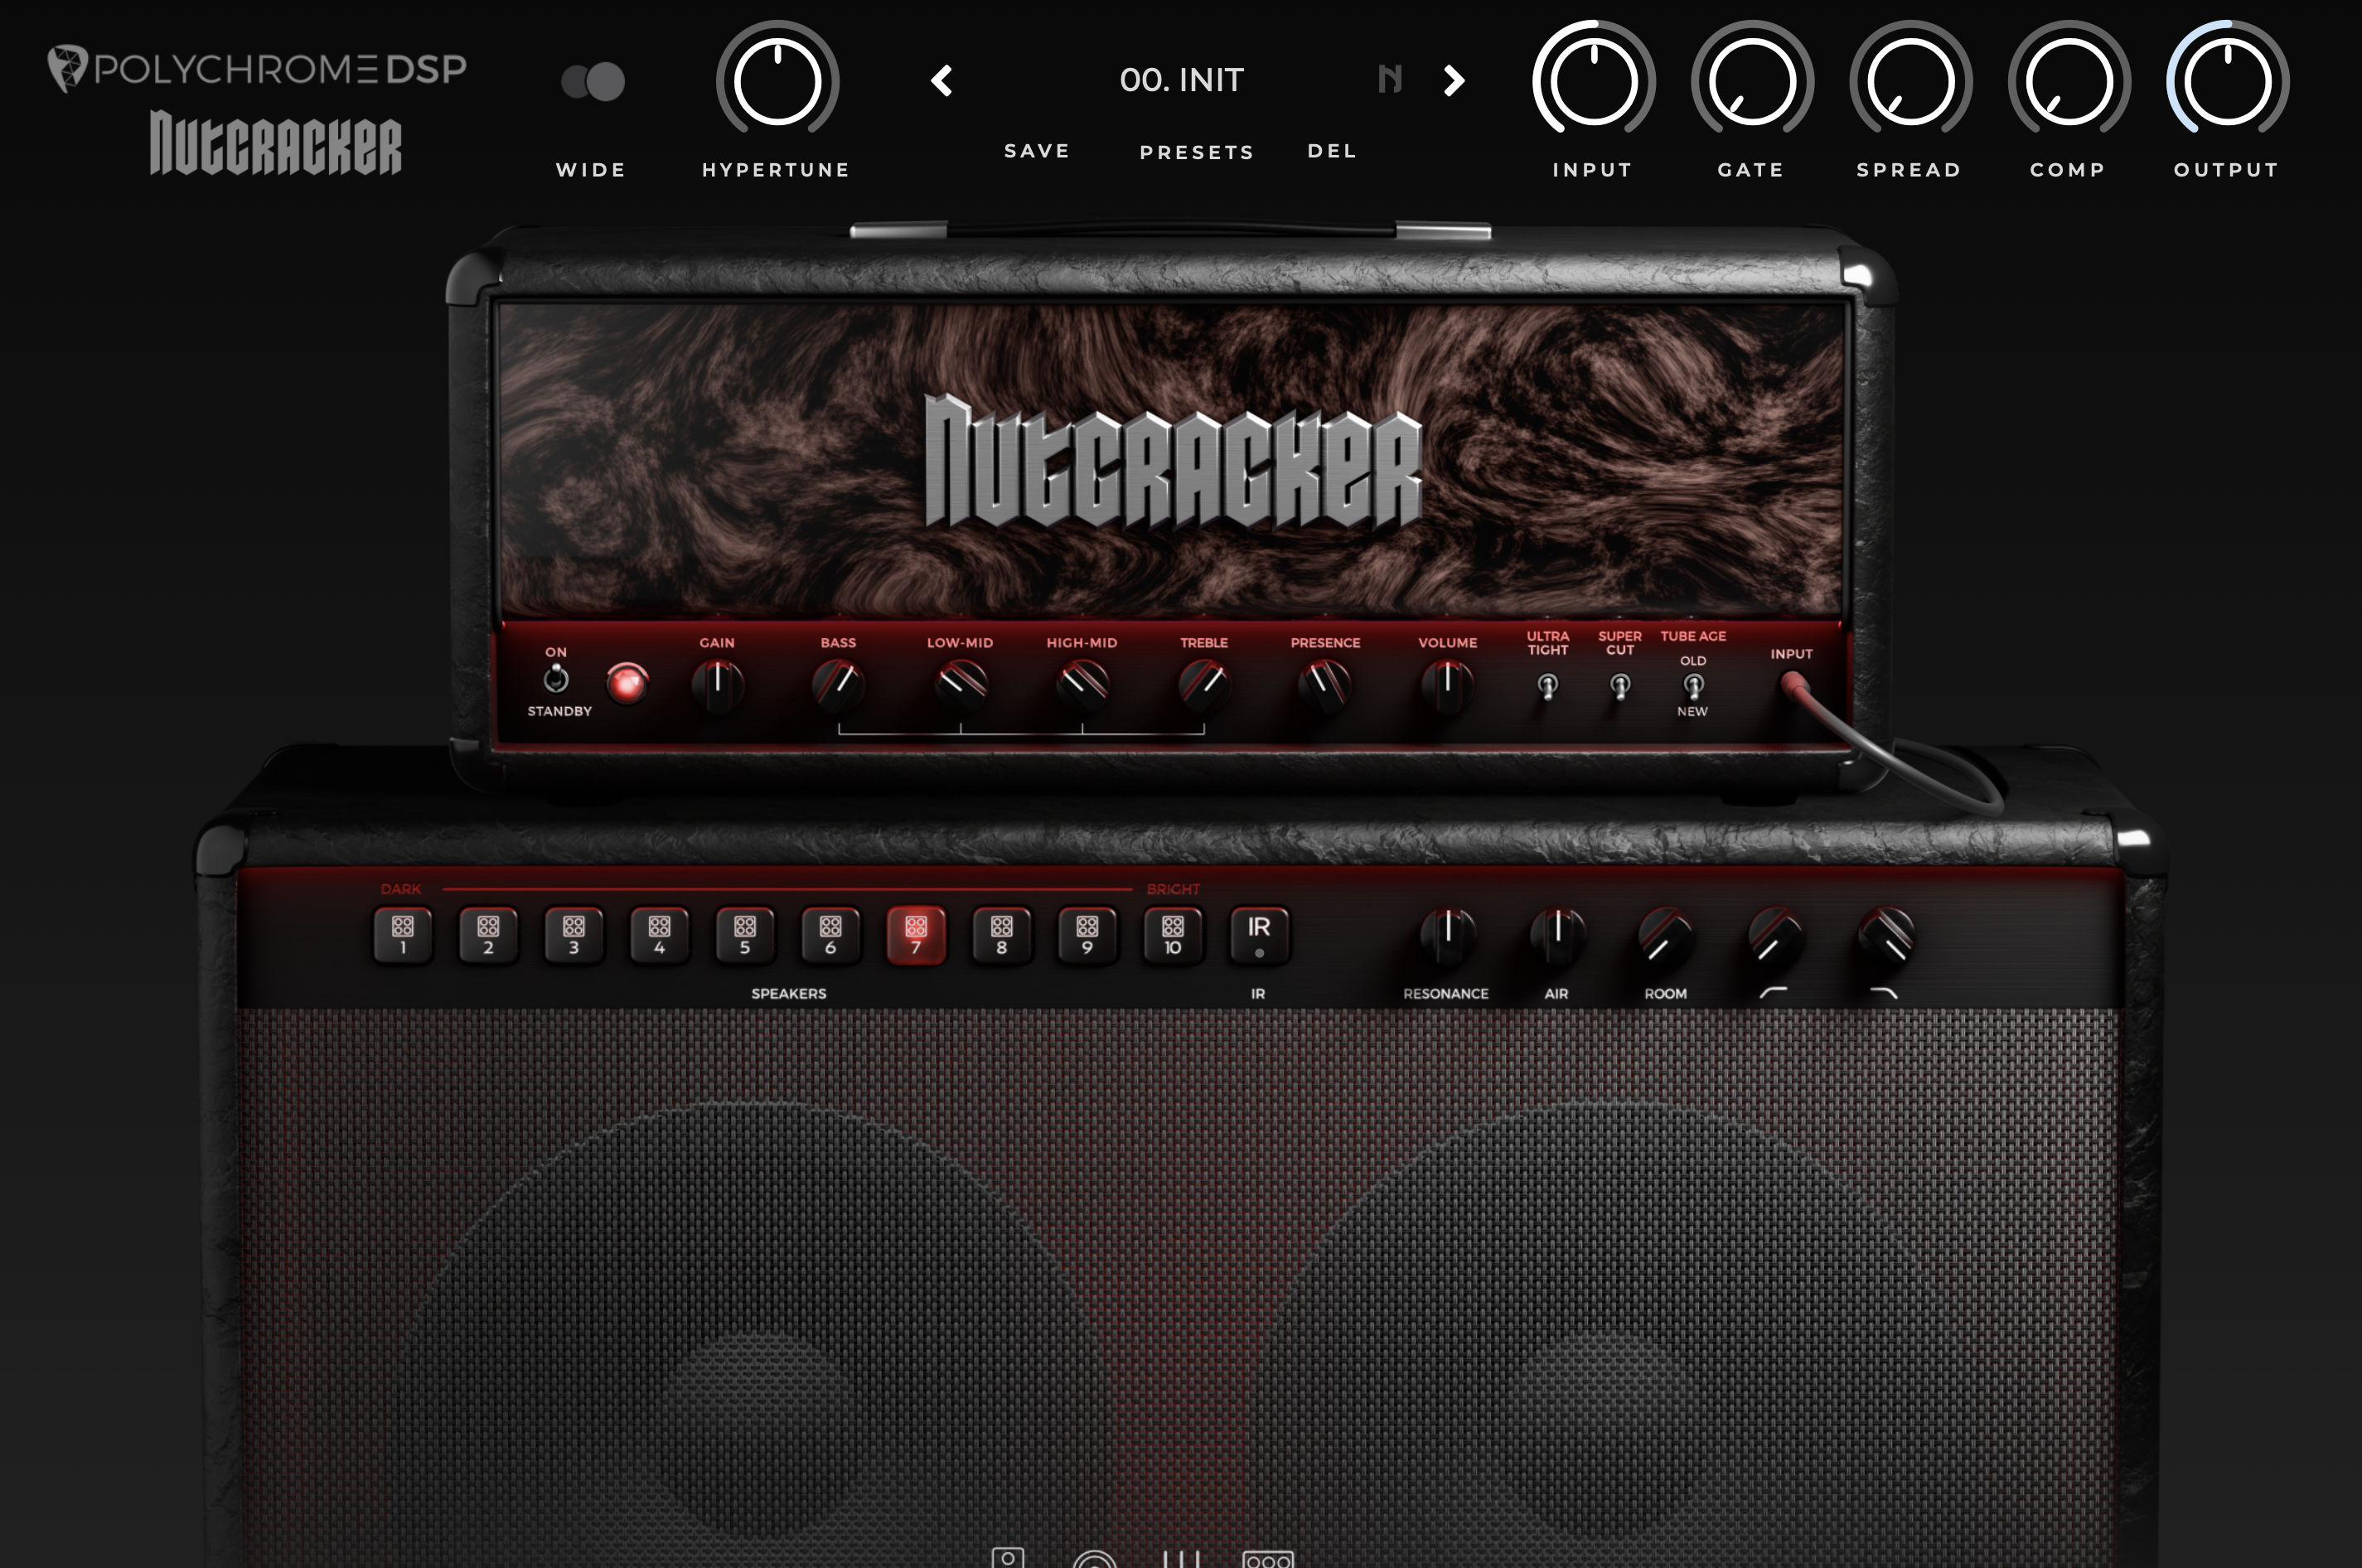This screenshot has height=1568, width=2362.
Task: Click the cabinet ROOM knob
Action: point(1666,936)
